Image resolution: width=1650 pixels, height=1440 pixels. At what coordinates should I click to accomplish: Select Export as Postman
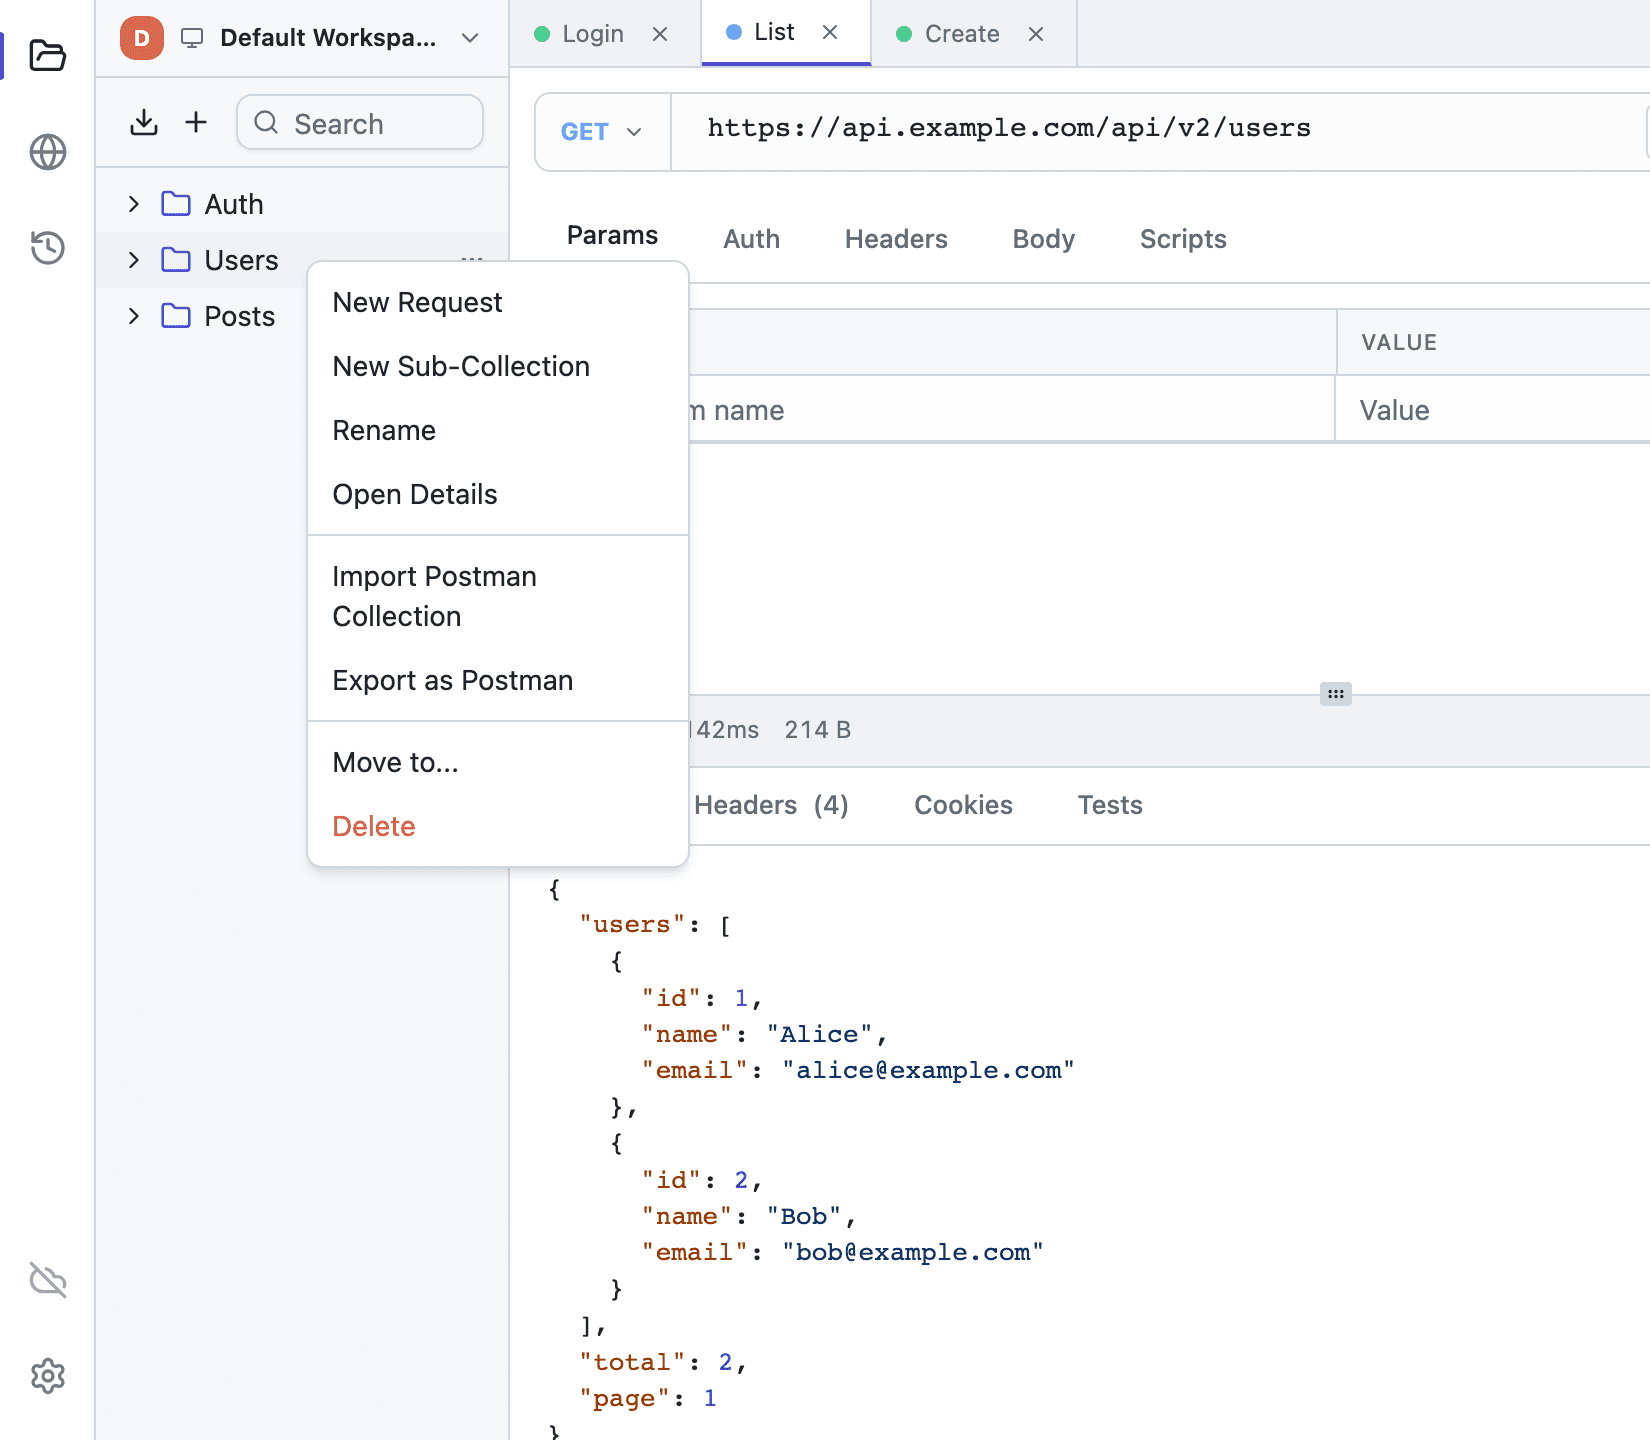click(498, 680)
